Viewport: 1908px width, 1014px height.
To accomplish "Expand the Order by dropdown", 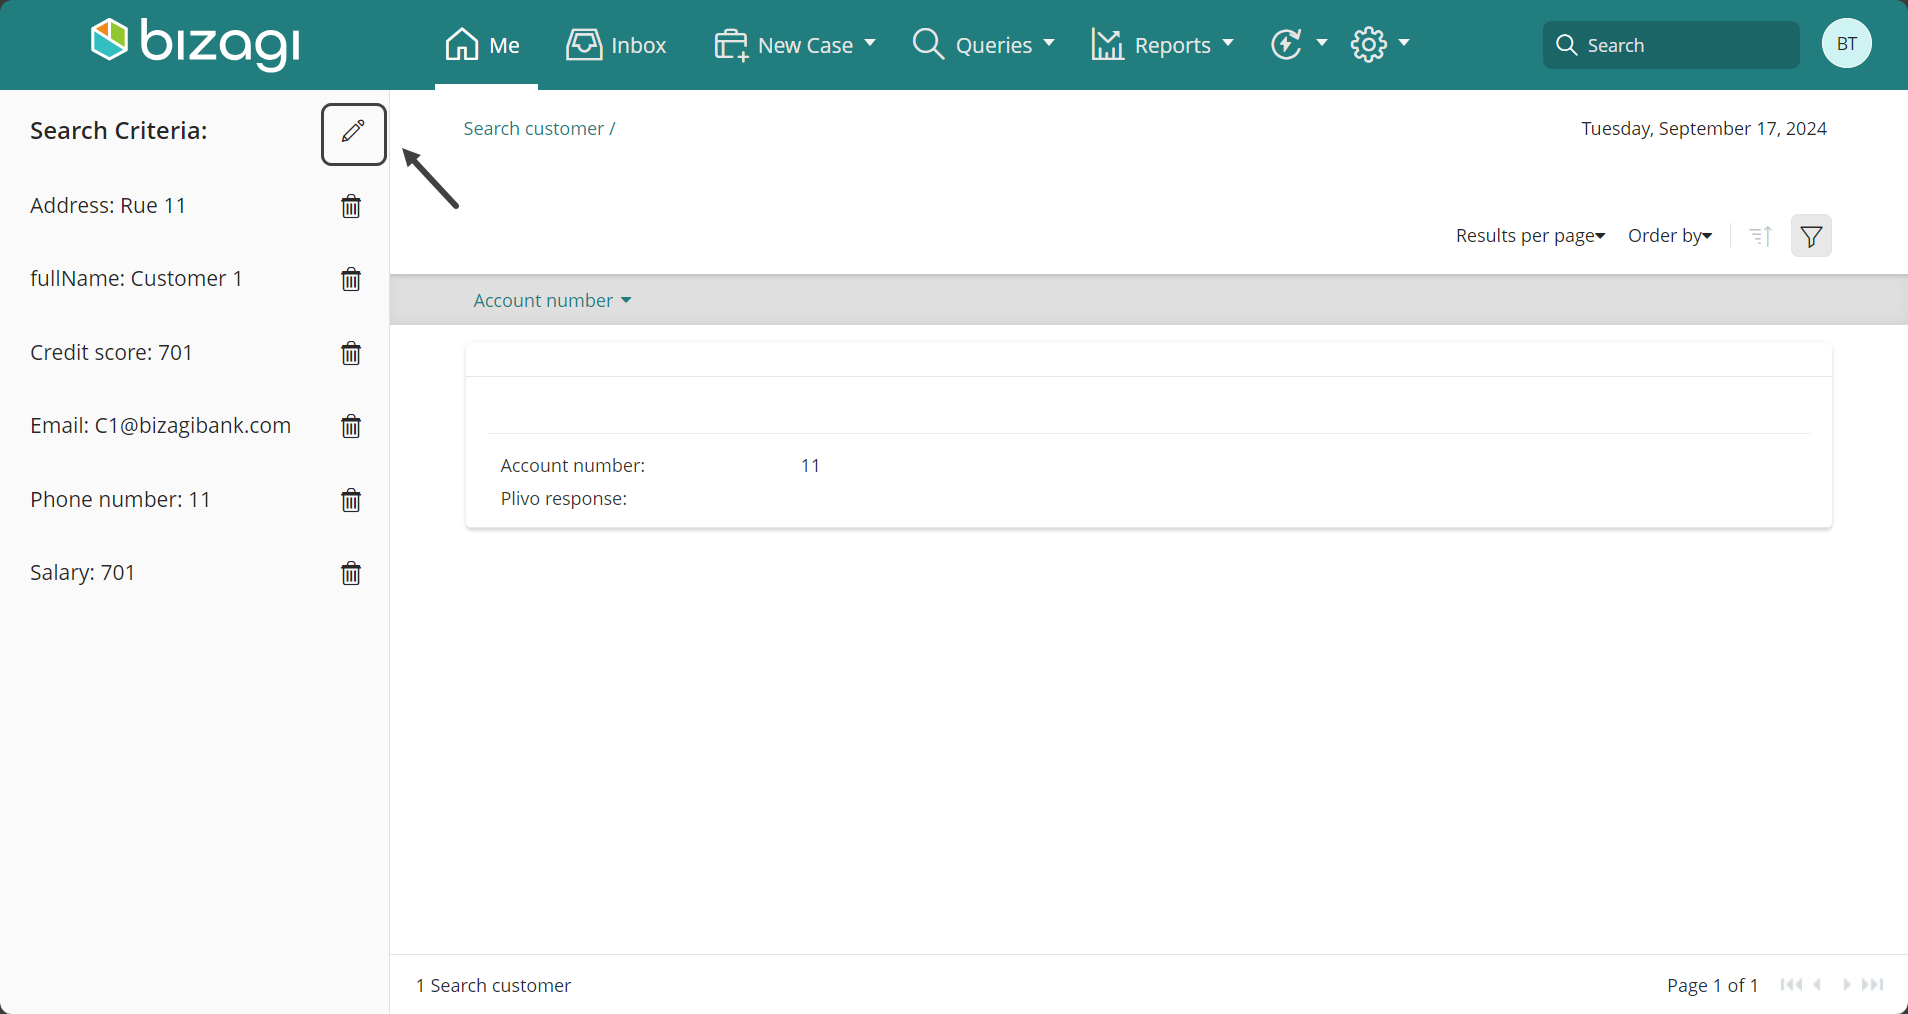I will coord(1670,236).
